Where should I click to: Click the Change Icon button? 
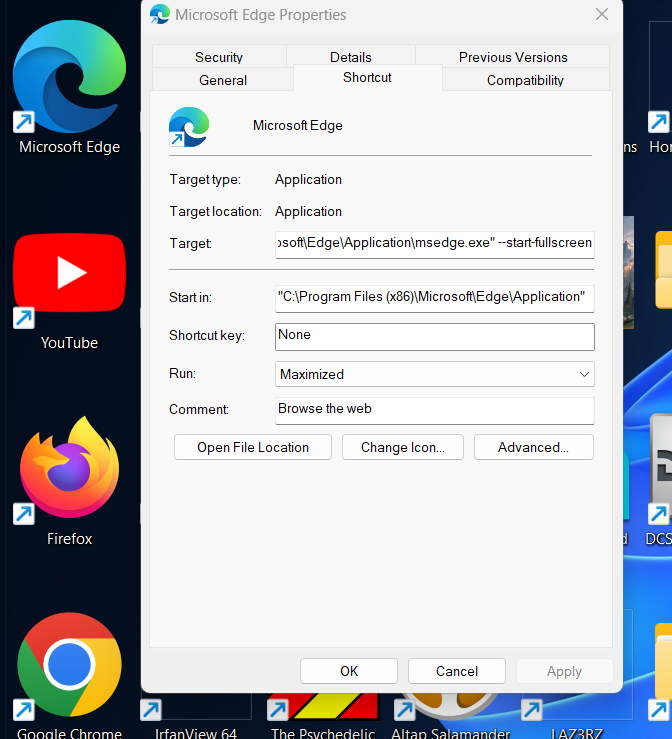pyautogui.click(x=402, y=447)
